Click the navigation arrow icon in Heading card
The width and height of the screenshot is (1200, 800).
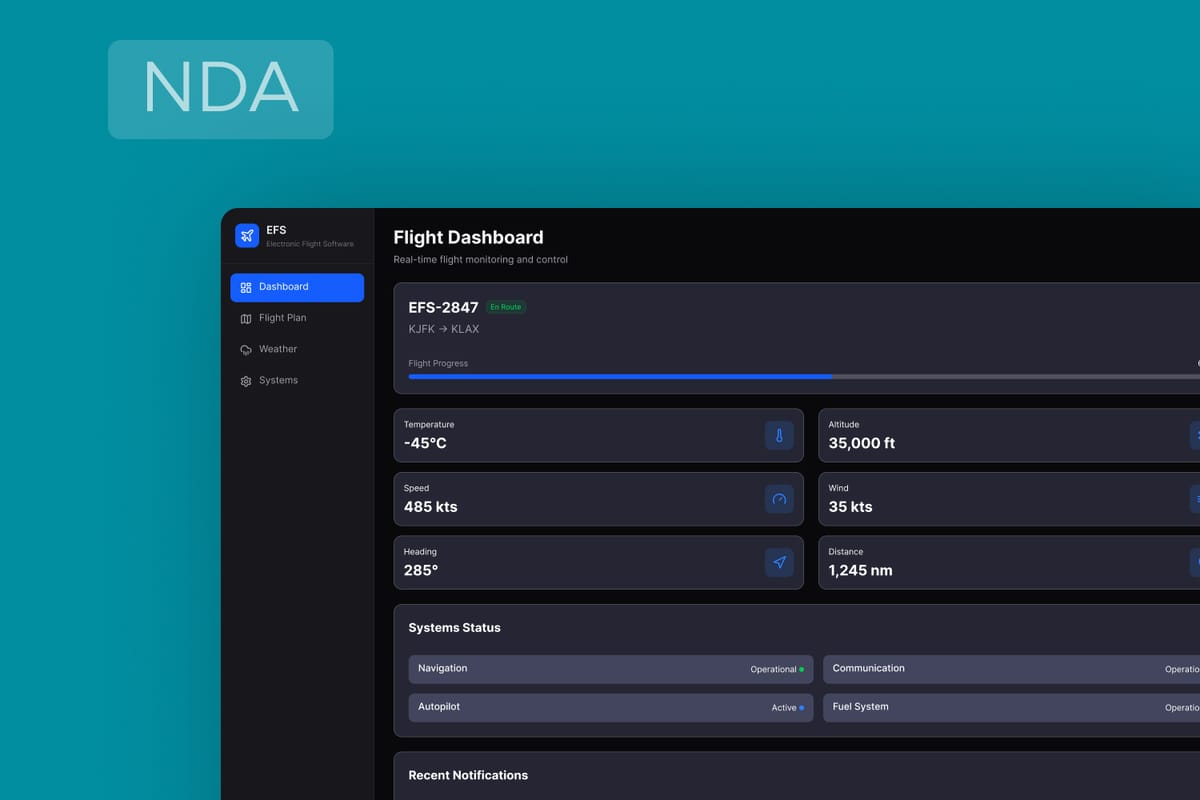click(x=779, y=562)
